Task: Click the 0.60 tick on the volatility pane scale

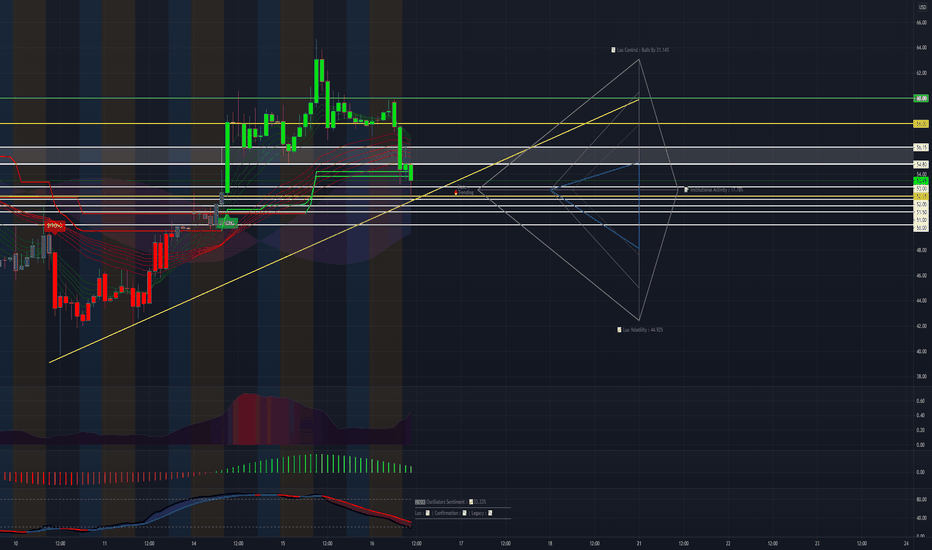Action: coord(920,401)
